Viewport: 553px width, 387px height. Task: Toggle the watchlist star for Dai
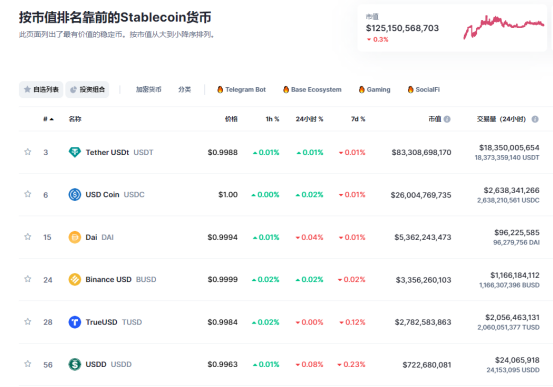pyautogui.click(x=28, y=237)
